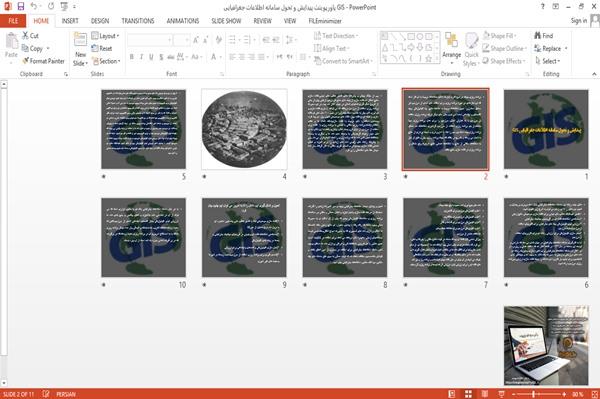600x399 pixels.
Task: Click Copy in the Clipboard group
Action: (x=32, y=48)
